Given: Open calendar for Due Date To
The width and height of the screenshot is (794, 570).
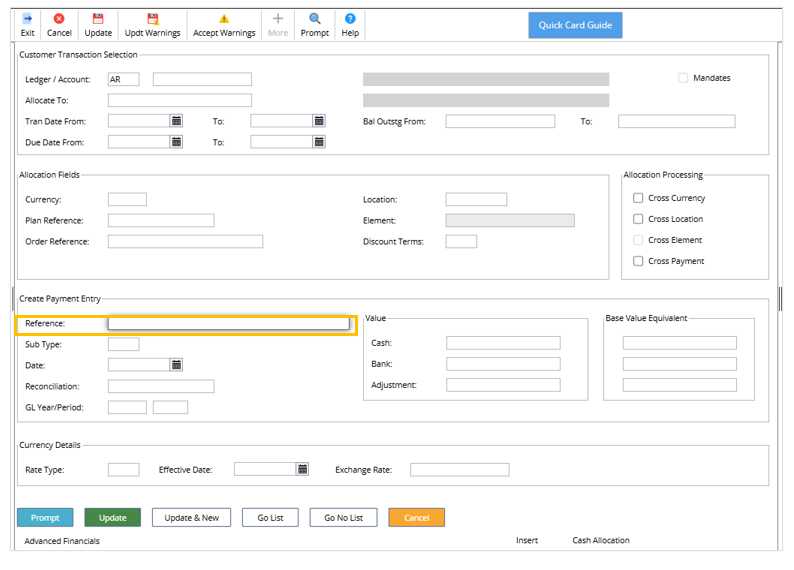Looking at the screenshot, I should (x=319, y=142).
